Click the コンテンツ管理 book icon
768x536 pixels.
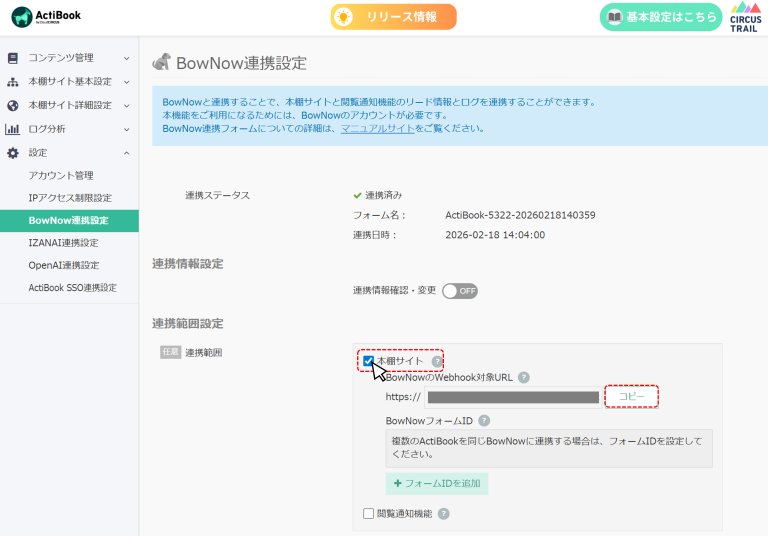click(x=13, y=58)
